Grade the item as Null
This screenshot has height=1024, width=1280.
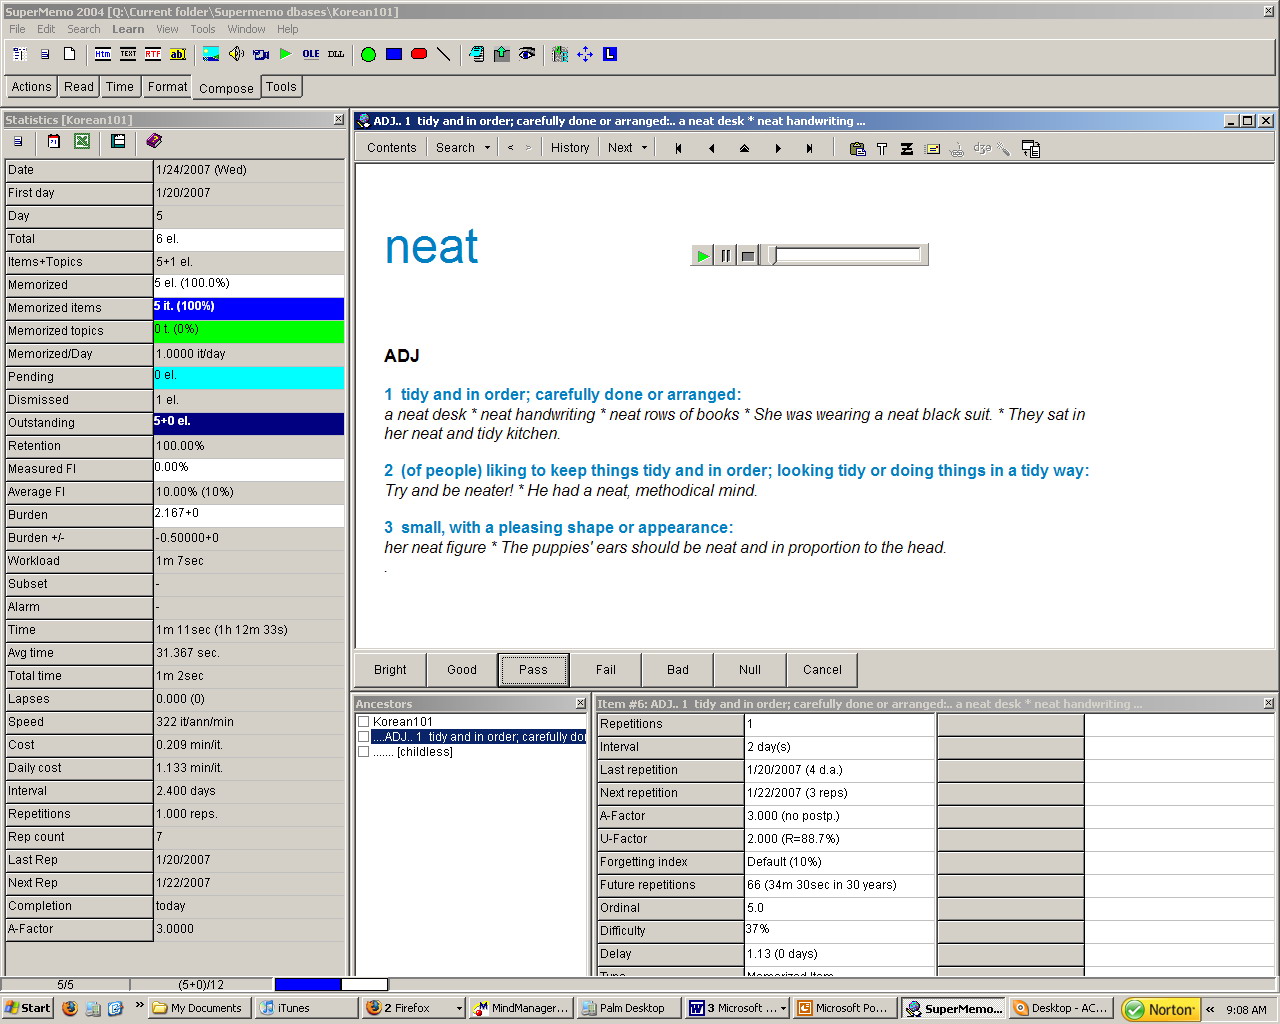pos(750,670)
